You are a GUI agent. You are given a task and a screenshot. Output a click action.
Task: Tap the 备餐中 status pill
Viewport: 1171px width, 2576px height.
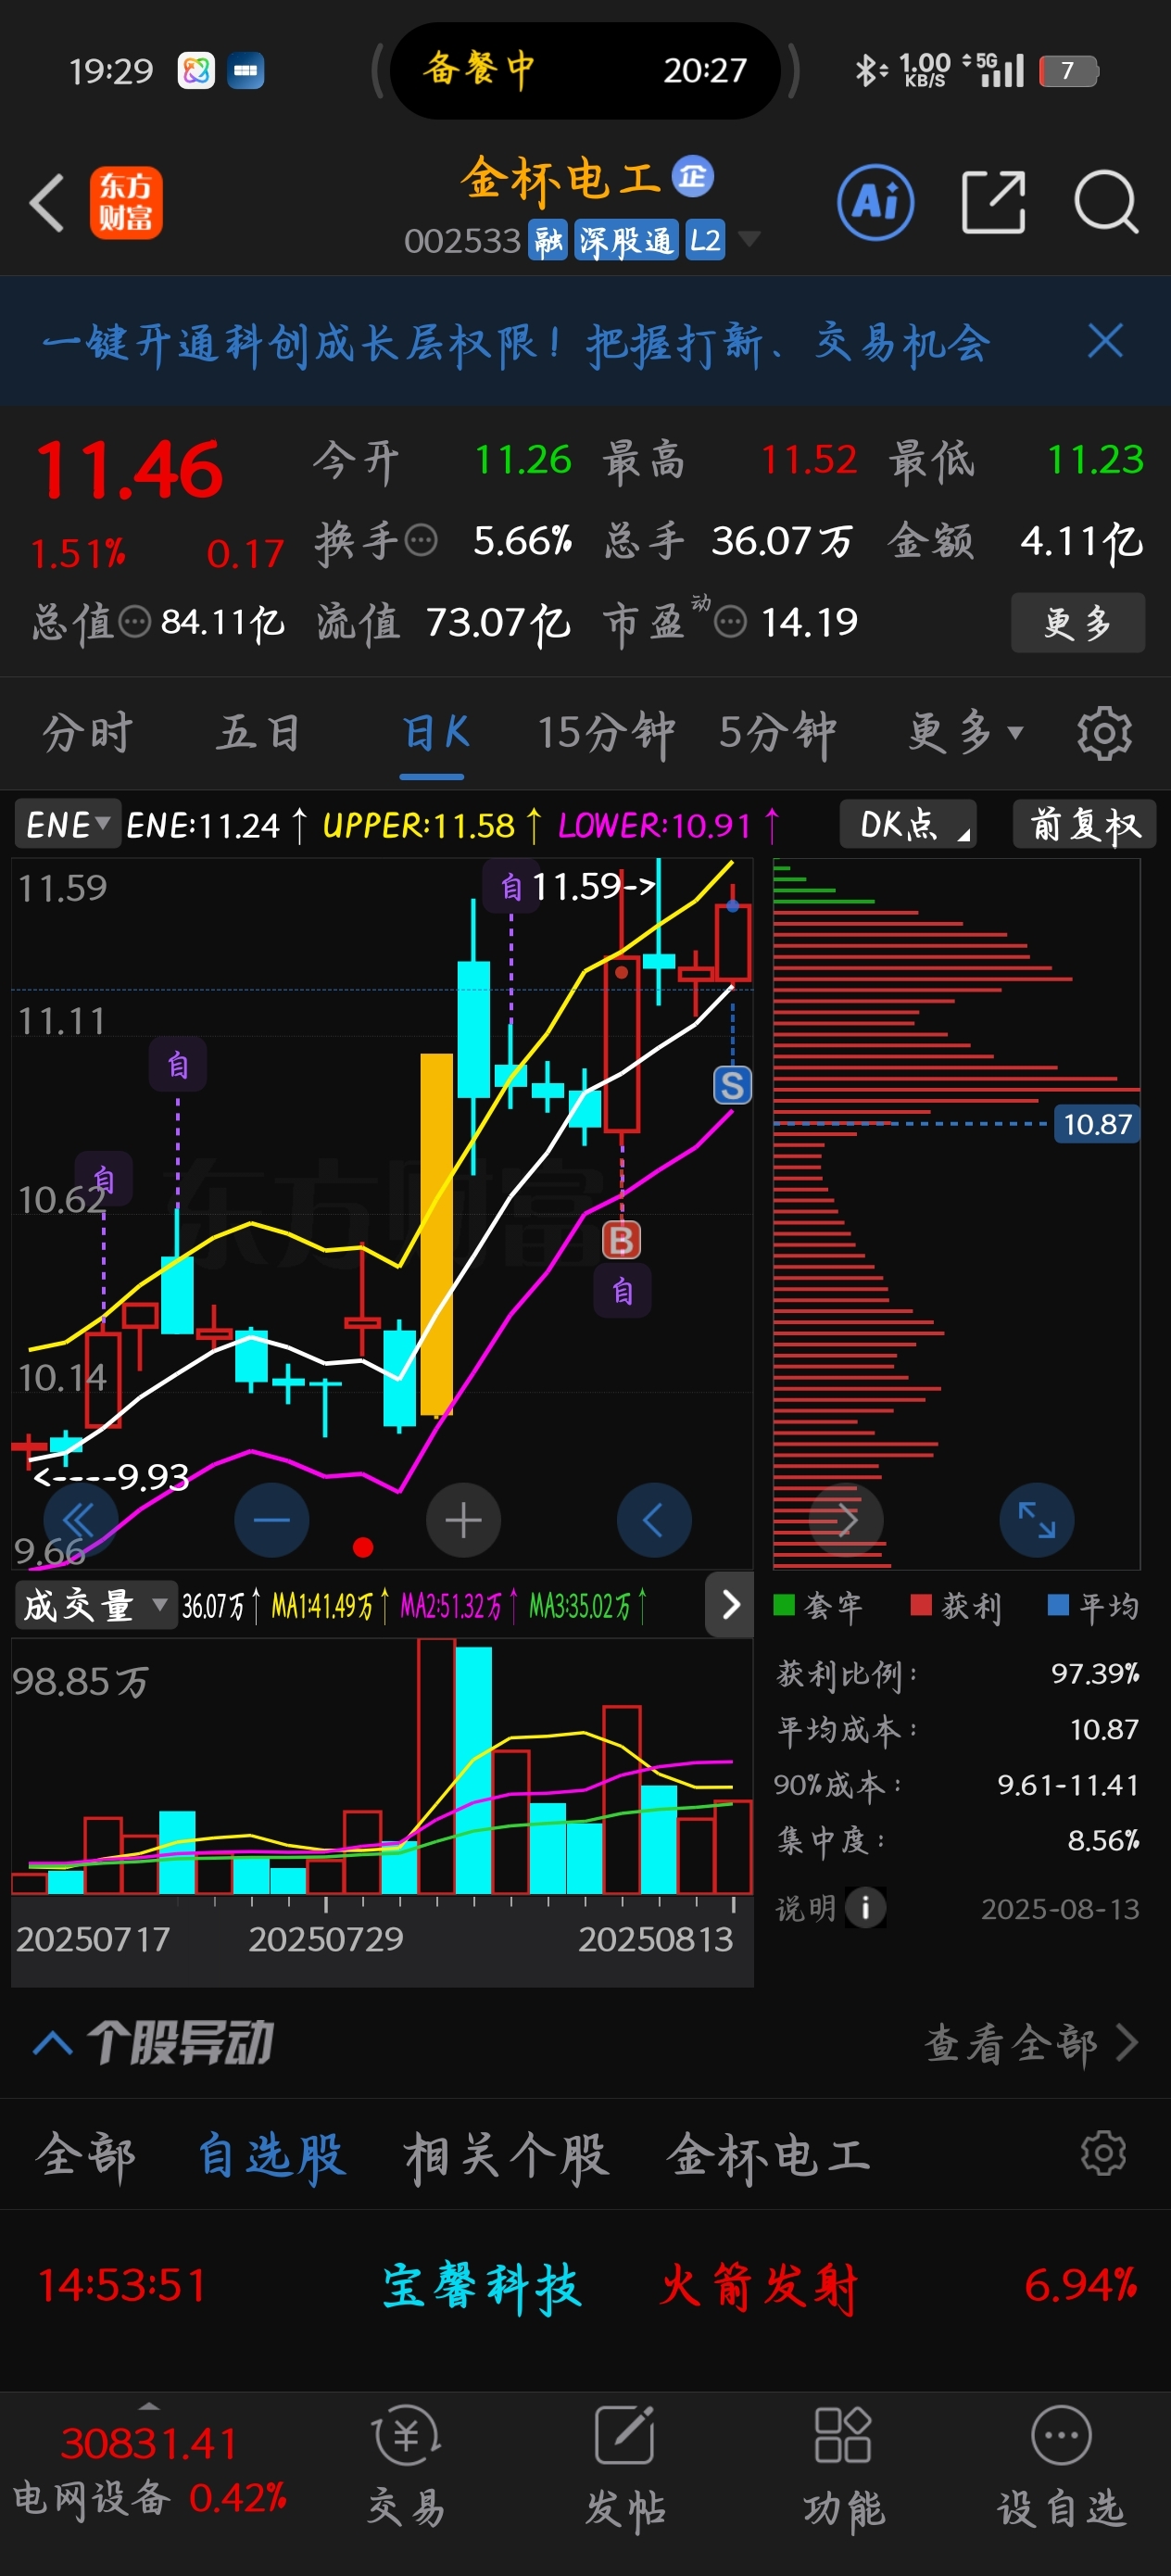point(585,70)
